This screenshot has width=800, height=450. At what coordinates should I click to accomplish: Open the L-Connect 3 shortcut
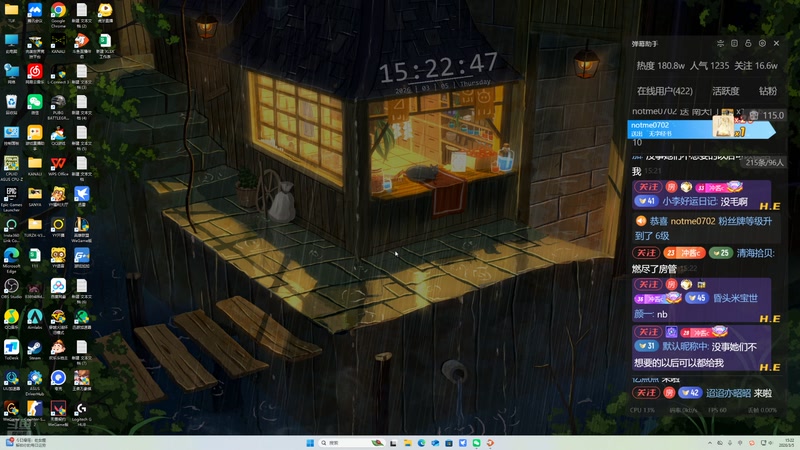click(58, 74)
